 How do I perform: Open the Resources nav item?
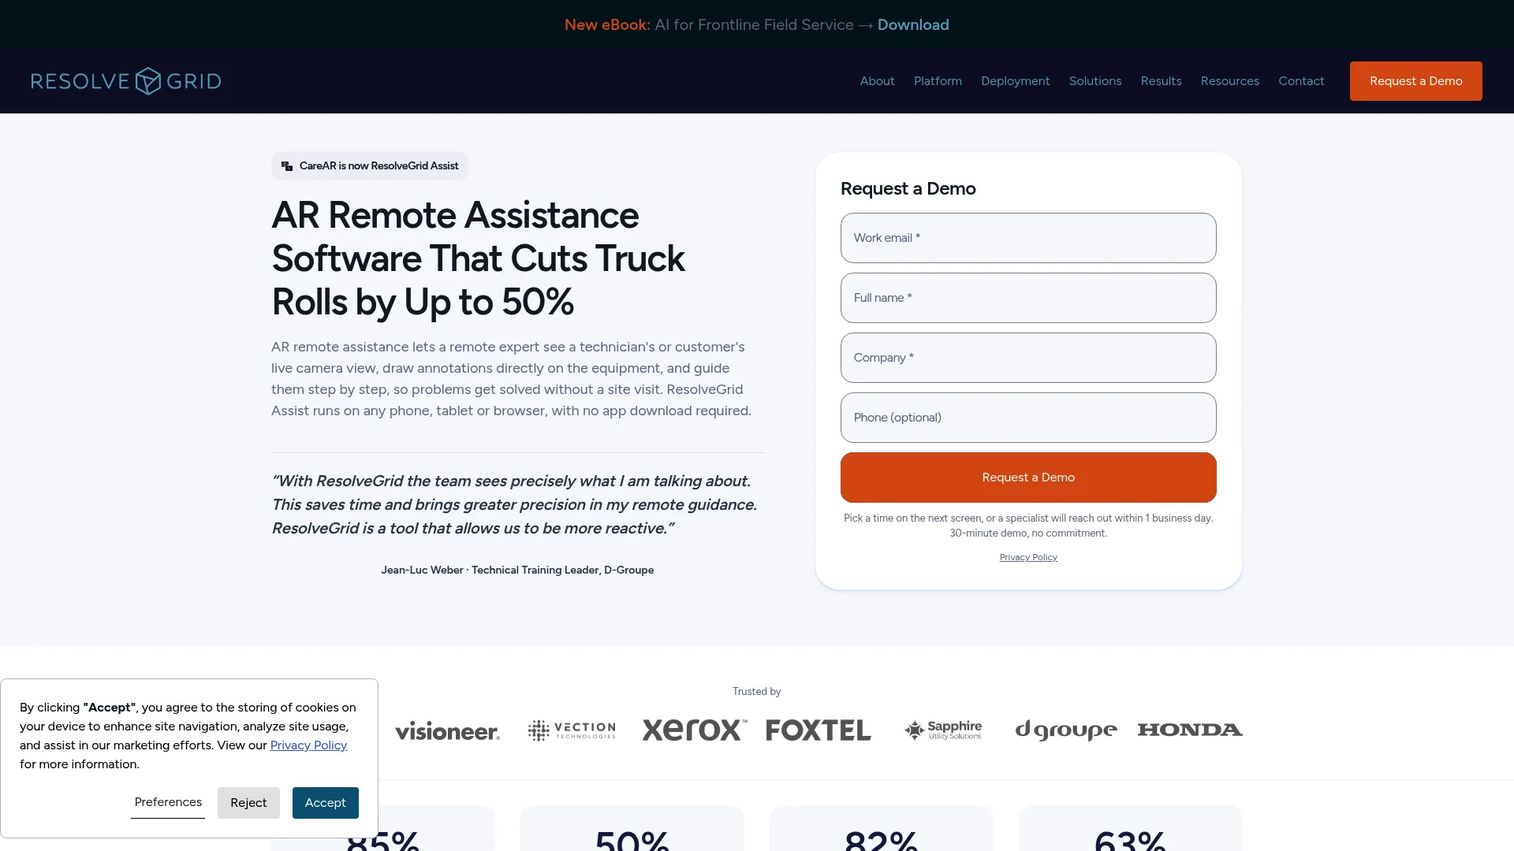tap(1230, 81)
